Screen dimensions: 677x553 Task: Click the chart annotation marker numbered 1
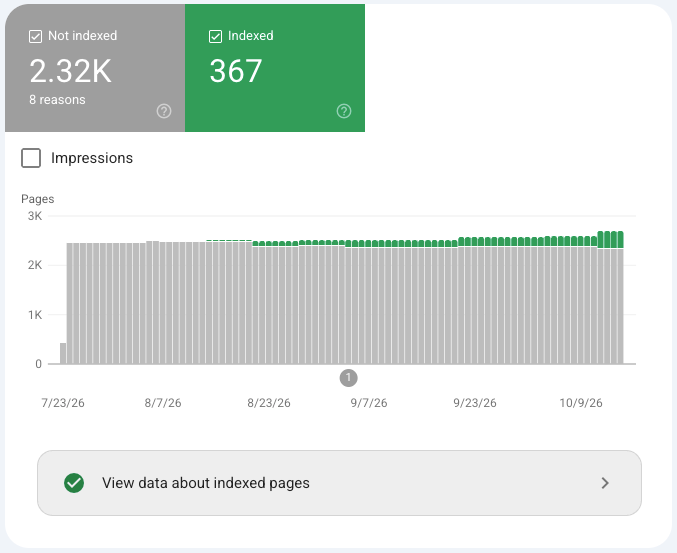348,378
